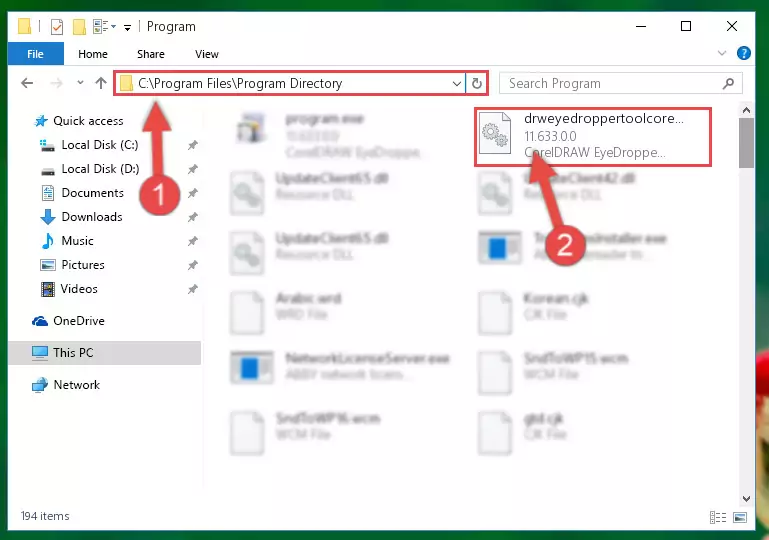
Task: Open the recent locations dropdown
Action: pyautogui.click(x=80, y=83)
